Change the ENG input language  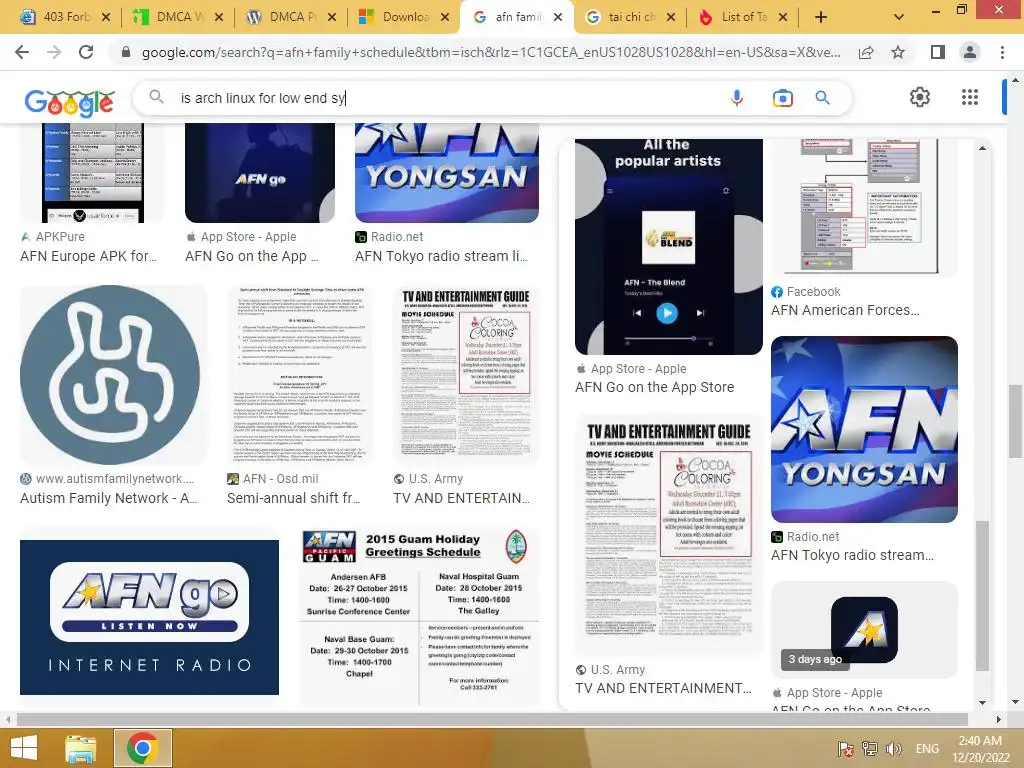pyautogui.click(x=927, y=748)
